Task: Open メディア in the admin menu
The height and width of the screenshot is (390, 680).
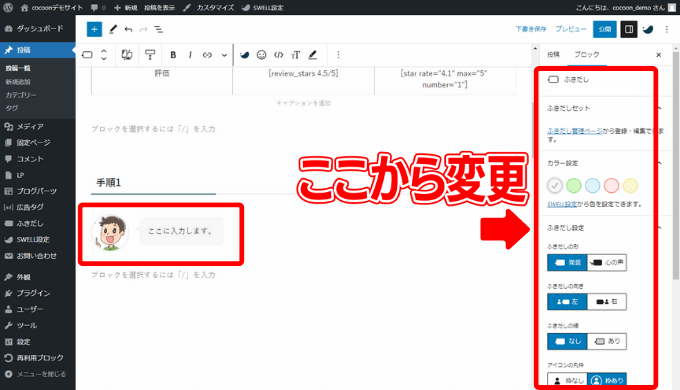Action: pyautogui.click(x=38, y=127)
